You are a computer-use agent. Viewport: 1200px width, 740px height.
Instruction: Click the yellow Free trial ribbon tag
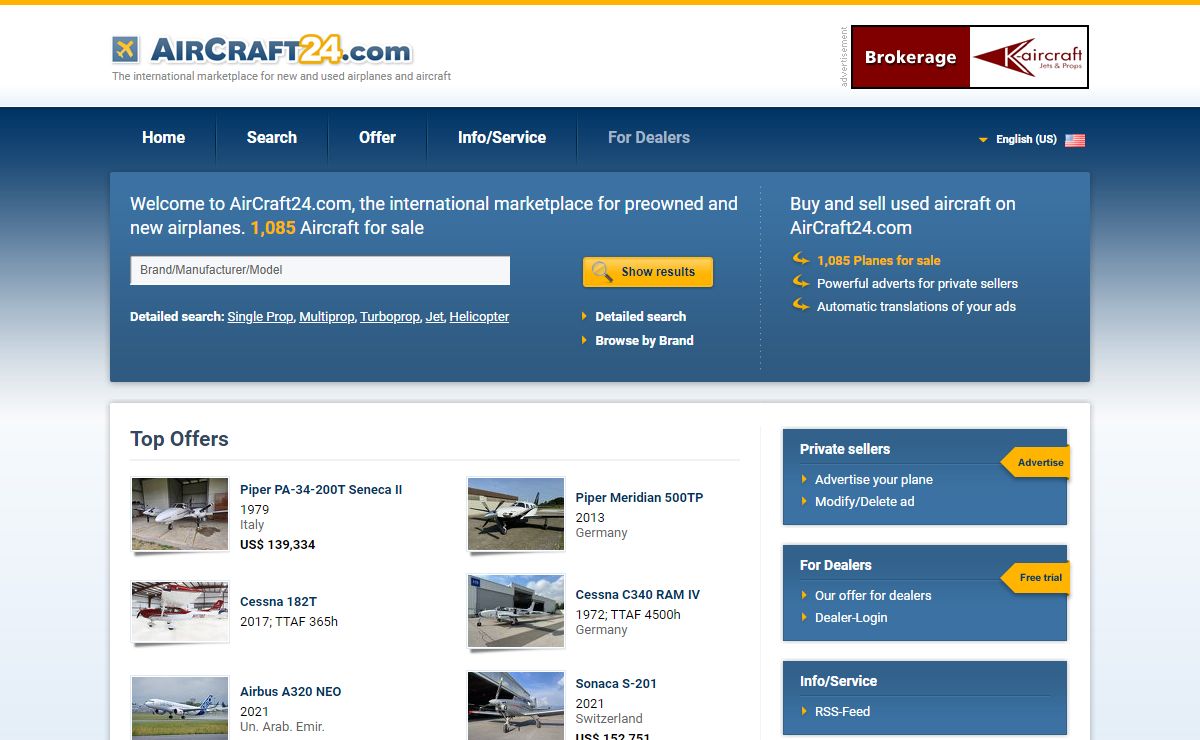coord(1036,578)
